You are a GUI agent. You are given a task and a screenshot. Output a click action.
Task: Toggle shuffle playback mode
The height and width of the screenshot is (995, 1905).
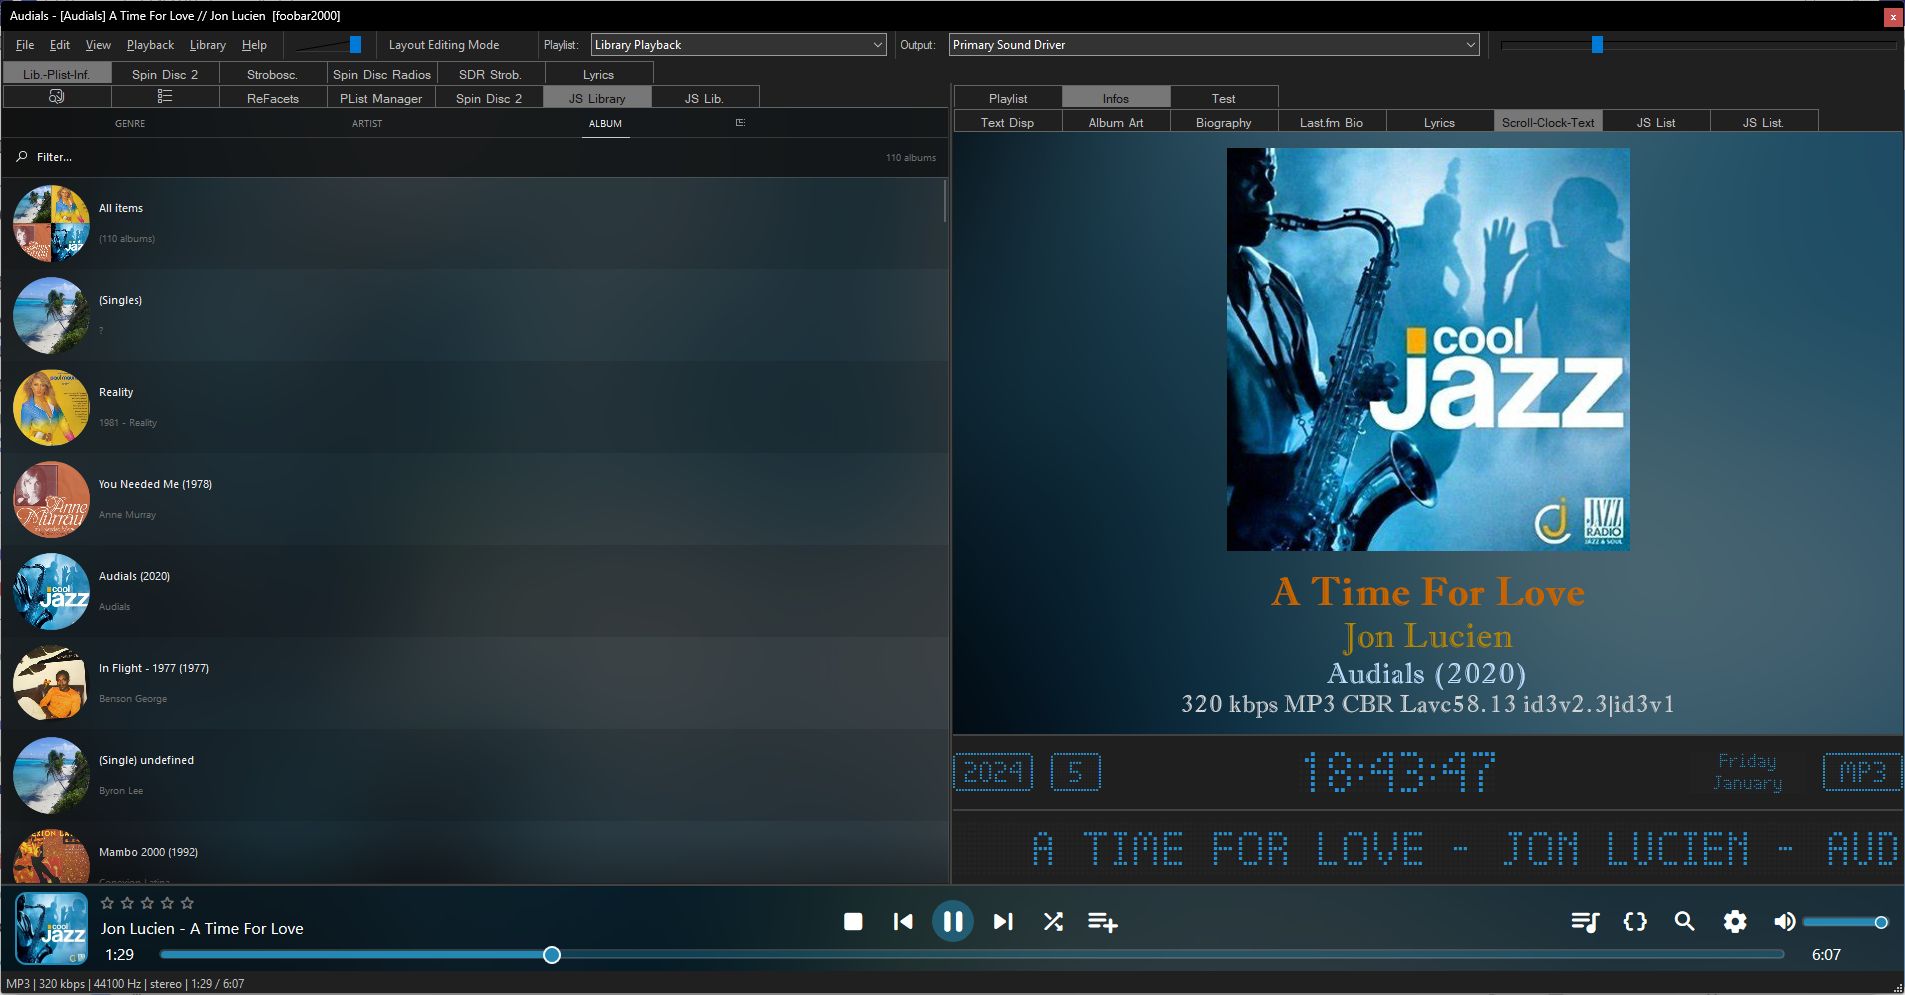pos(1053,921)
